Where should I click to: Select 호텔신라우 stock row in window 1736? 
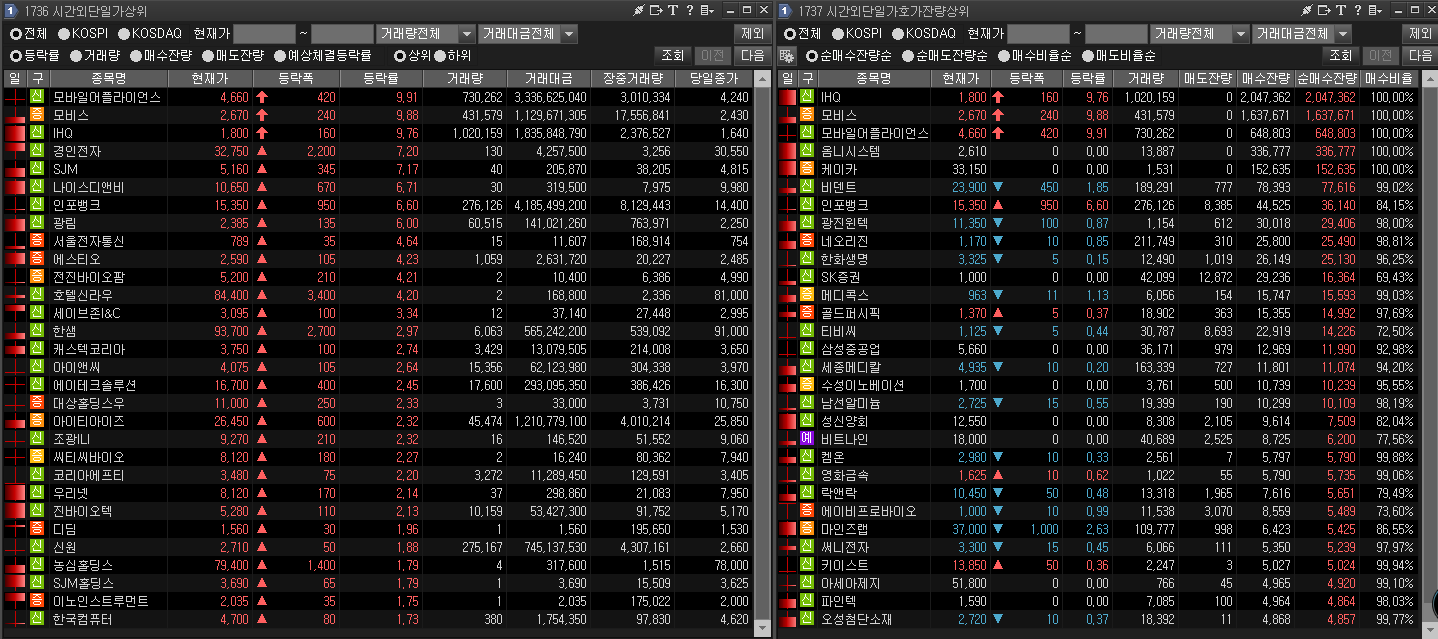point(378,295)
